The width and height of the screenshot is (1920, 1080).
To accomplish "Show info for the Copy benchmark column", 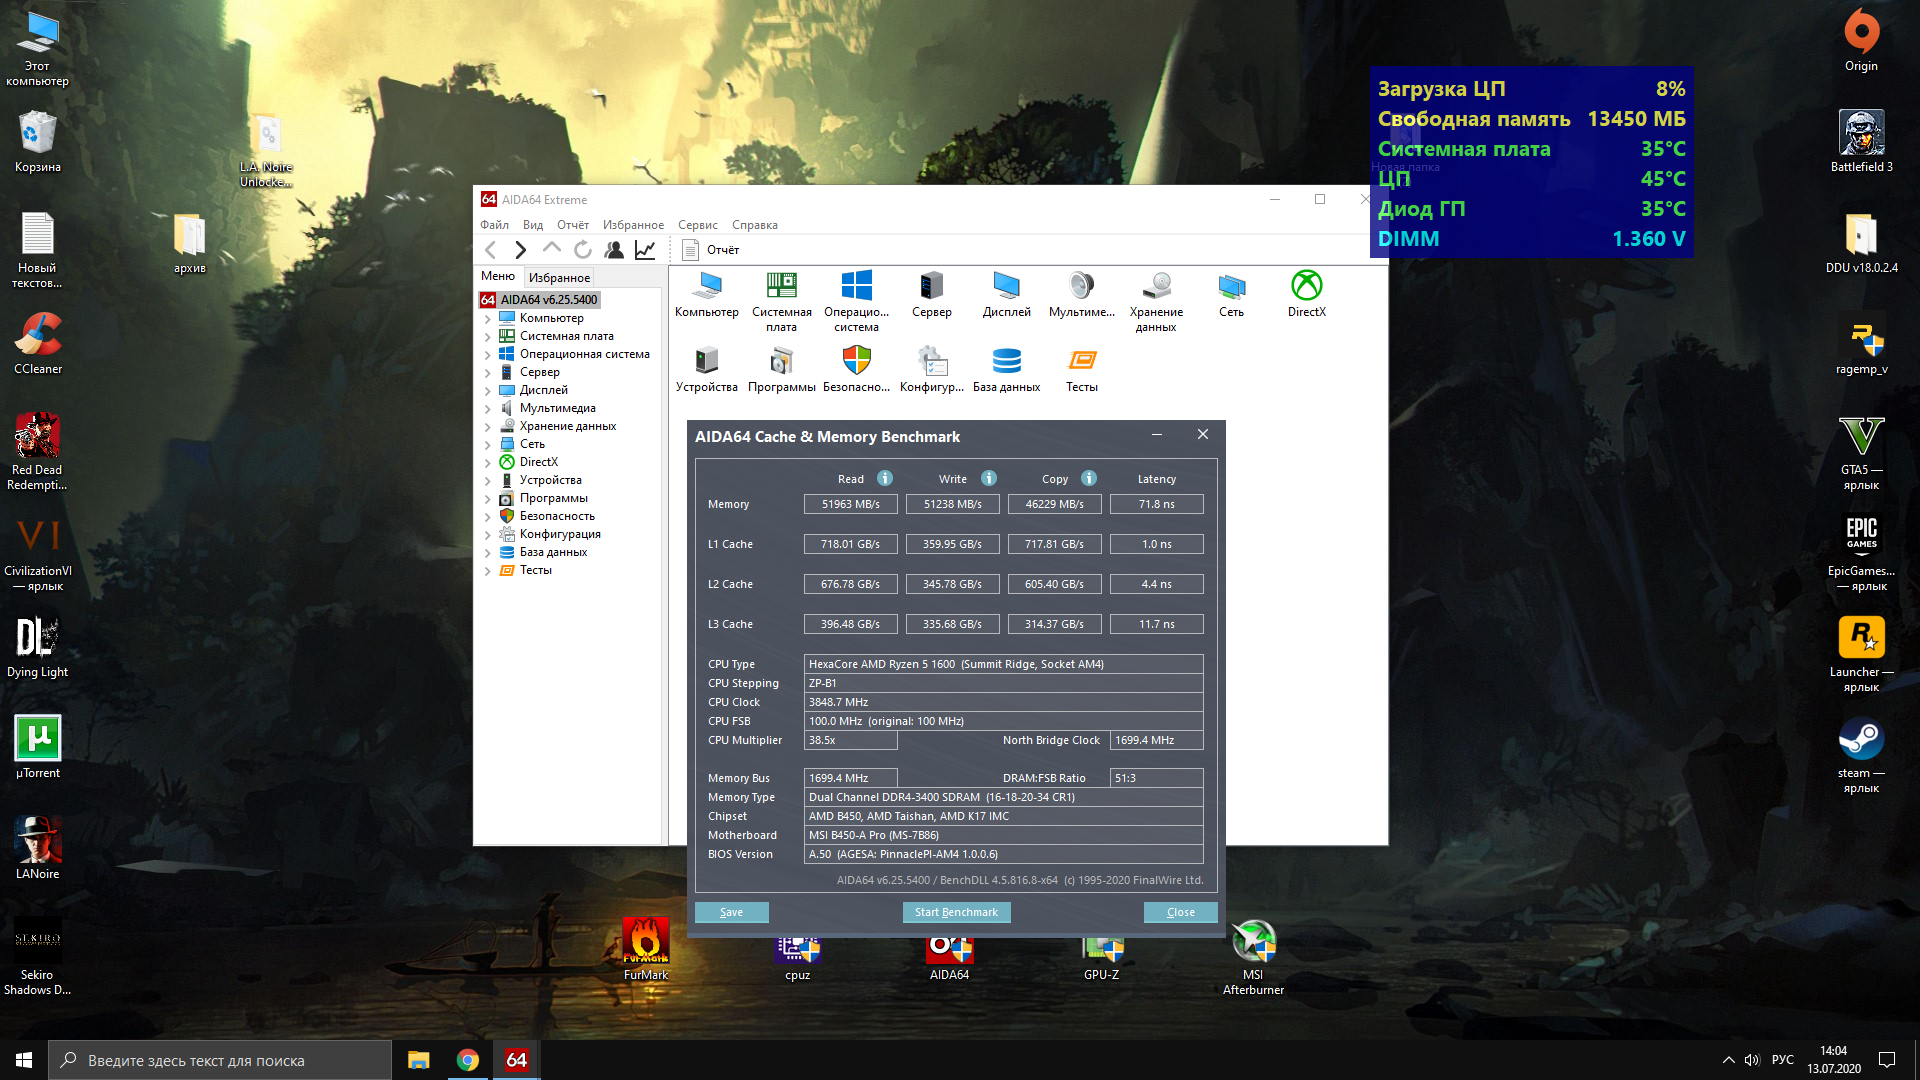I will point(1089,478).
